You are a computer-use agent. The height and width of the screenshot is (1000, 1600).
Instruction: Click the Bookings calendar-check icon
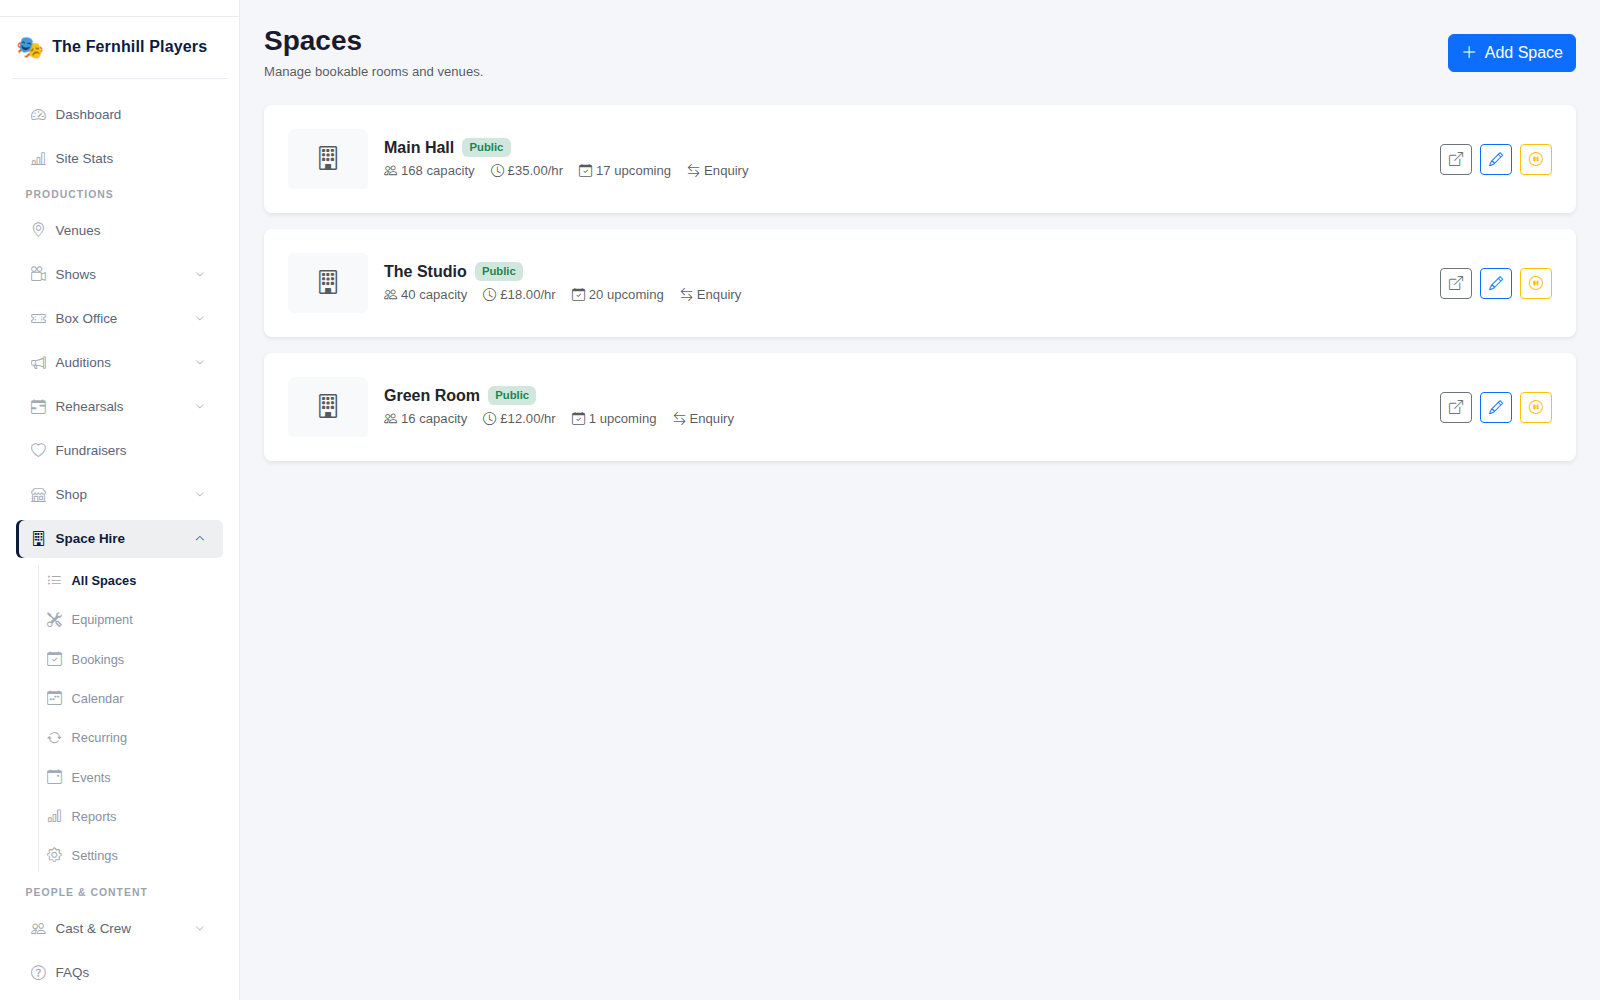(x=55, y=659)
